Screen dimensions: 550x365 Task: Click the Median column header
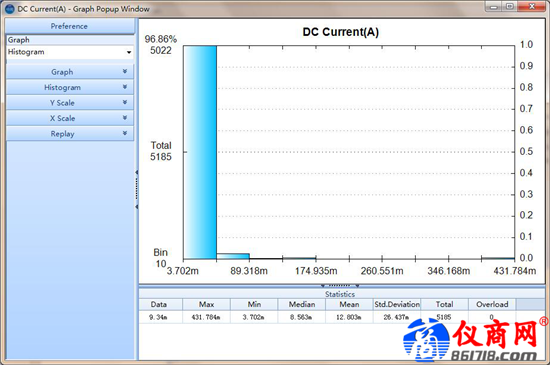(x=302, y=304)
